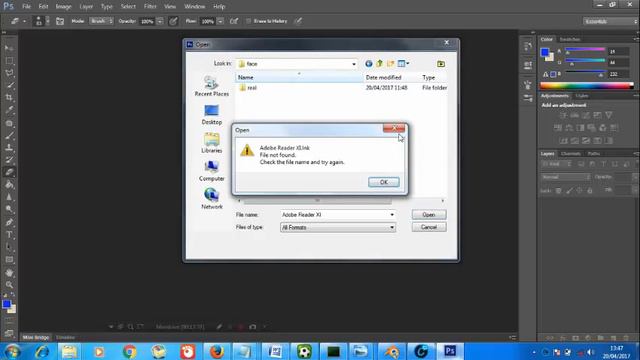Expand the File name combo box arrow
640x360 pixels.
(x=392, y=214)
